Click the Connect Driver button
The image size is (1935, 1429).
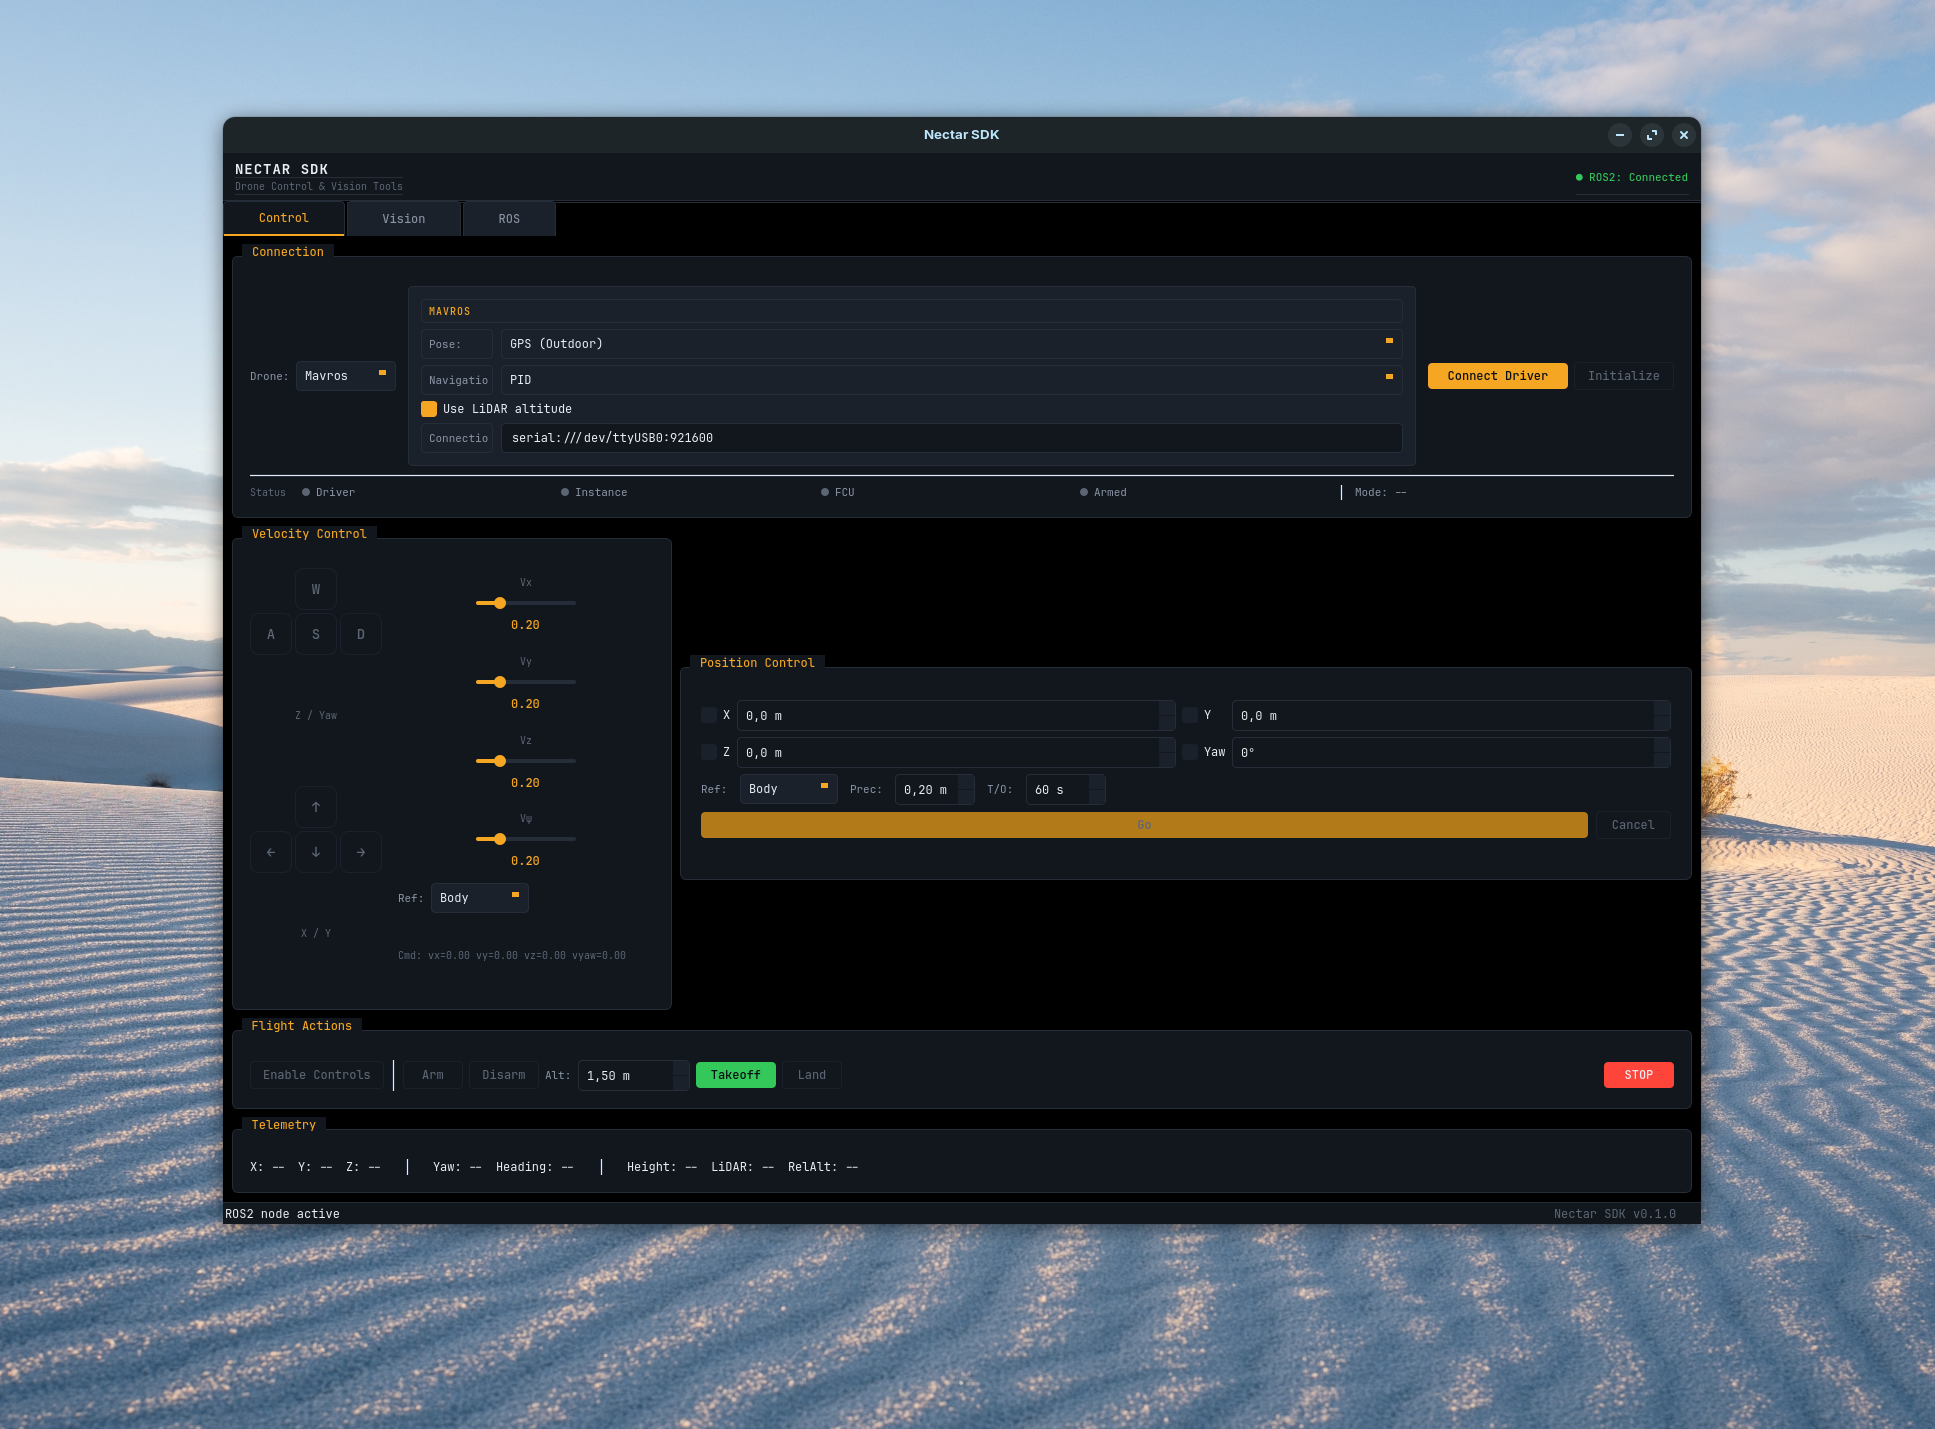pos(1497,376)
